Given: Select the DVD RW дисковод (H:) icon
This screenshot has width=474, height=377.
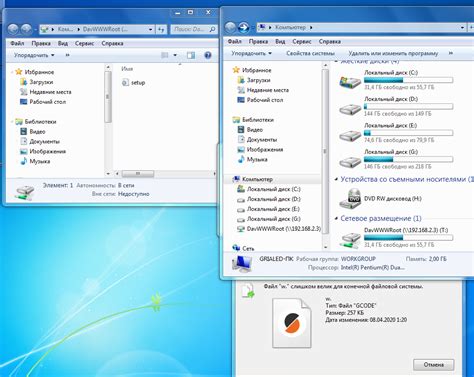Looking at the screenshot, I should (350, 199).
